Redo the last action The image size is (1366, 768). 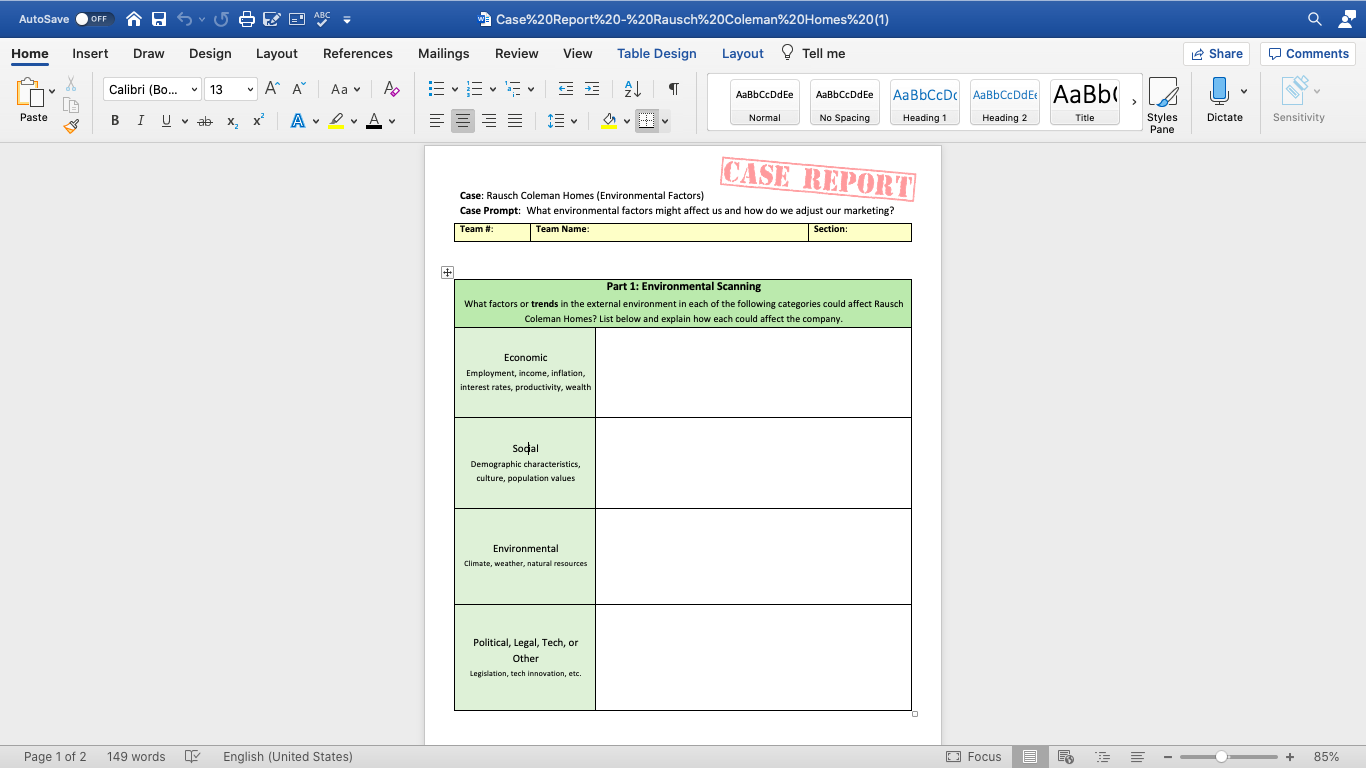[x=221, y=19]
